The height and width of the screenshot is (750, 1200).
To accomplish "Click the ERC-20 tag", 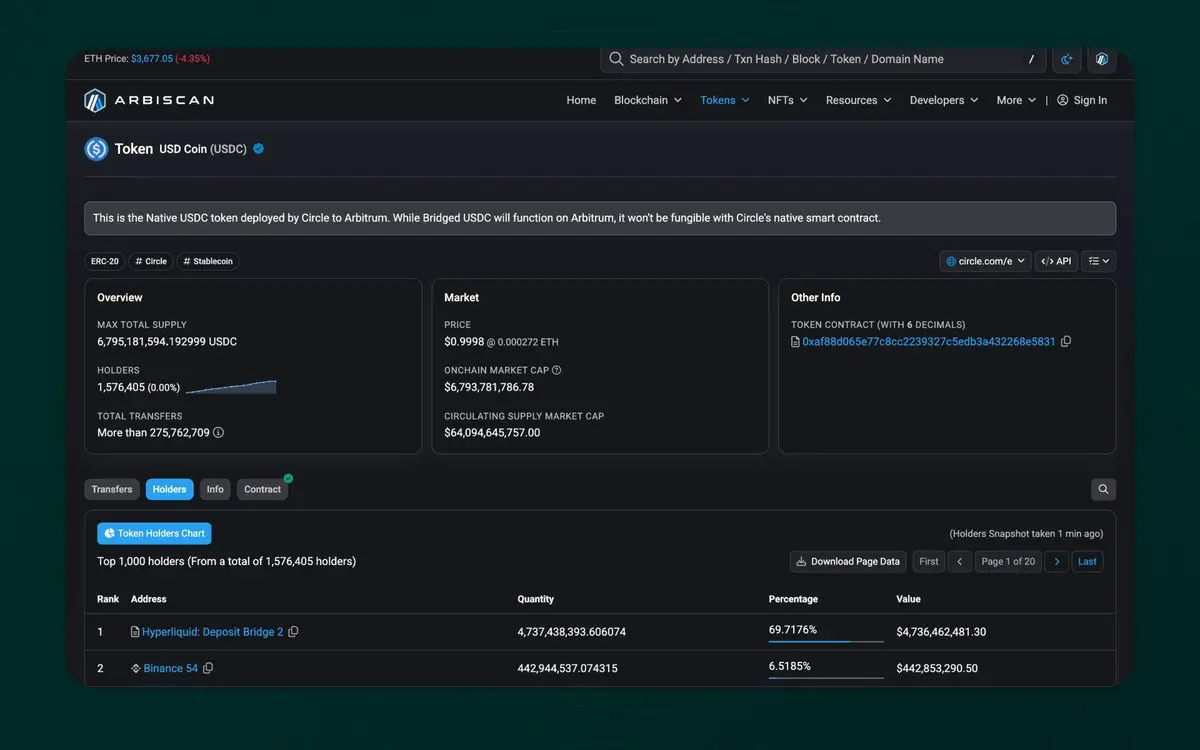I will point(104,261).
